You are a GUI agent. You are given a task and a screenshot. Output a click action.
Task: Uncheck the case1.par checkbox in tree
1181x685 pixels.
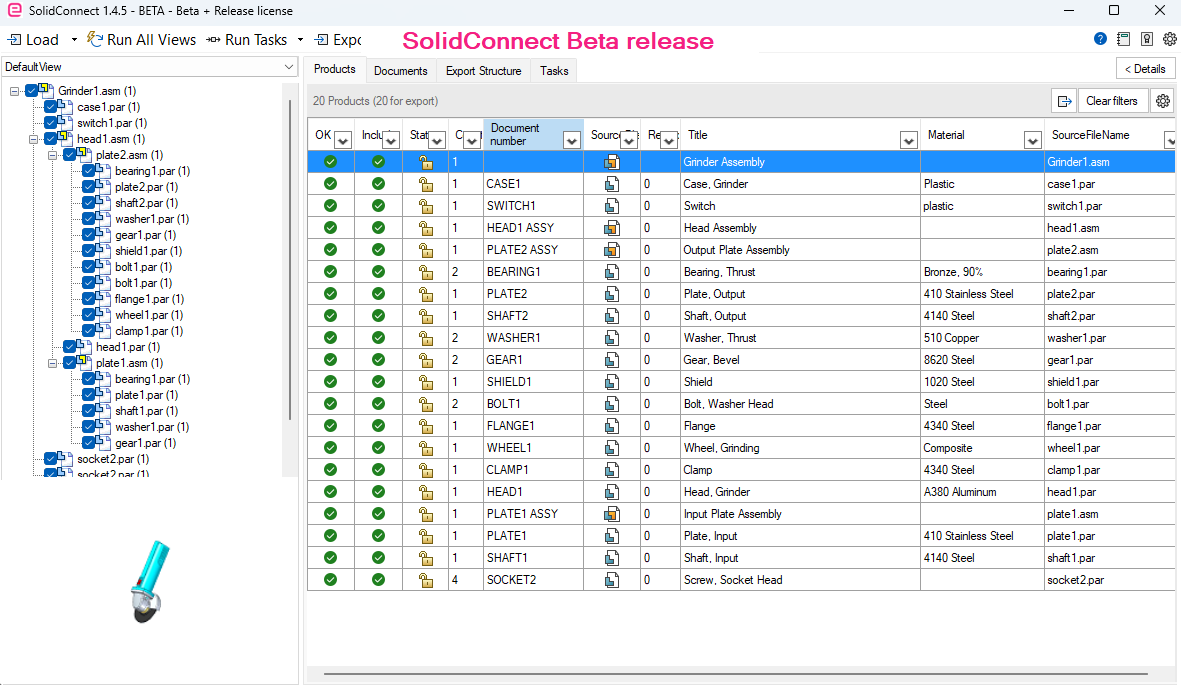(50, 107)
